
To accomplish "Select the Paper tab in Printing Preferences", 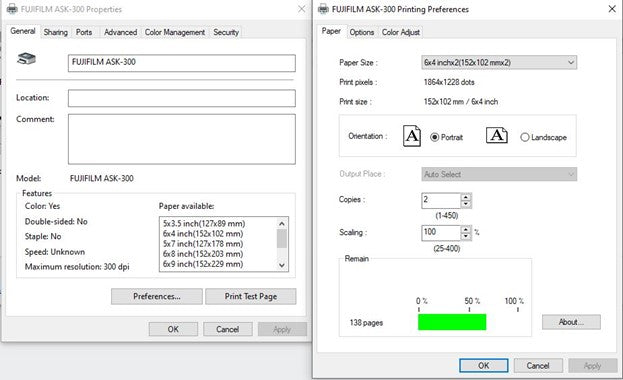I will point(331,31).
